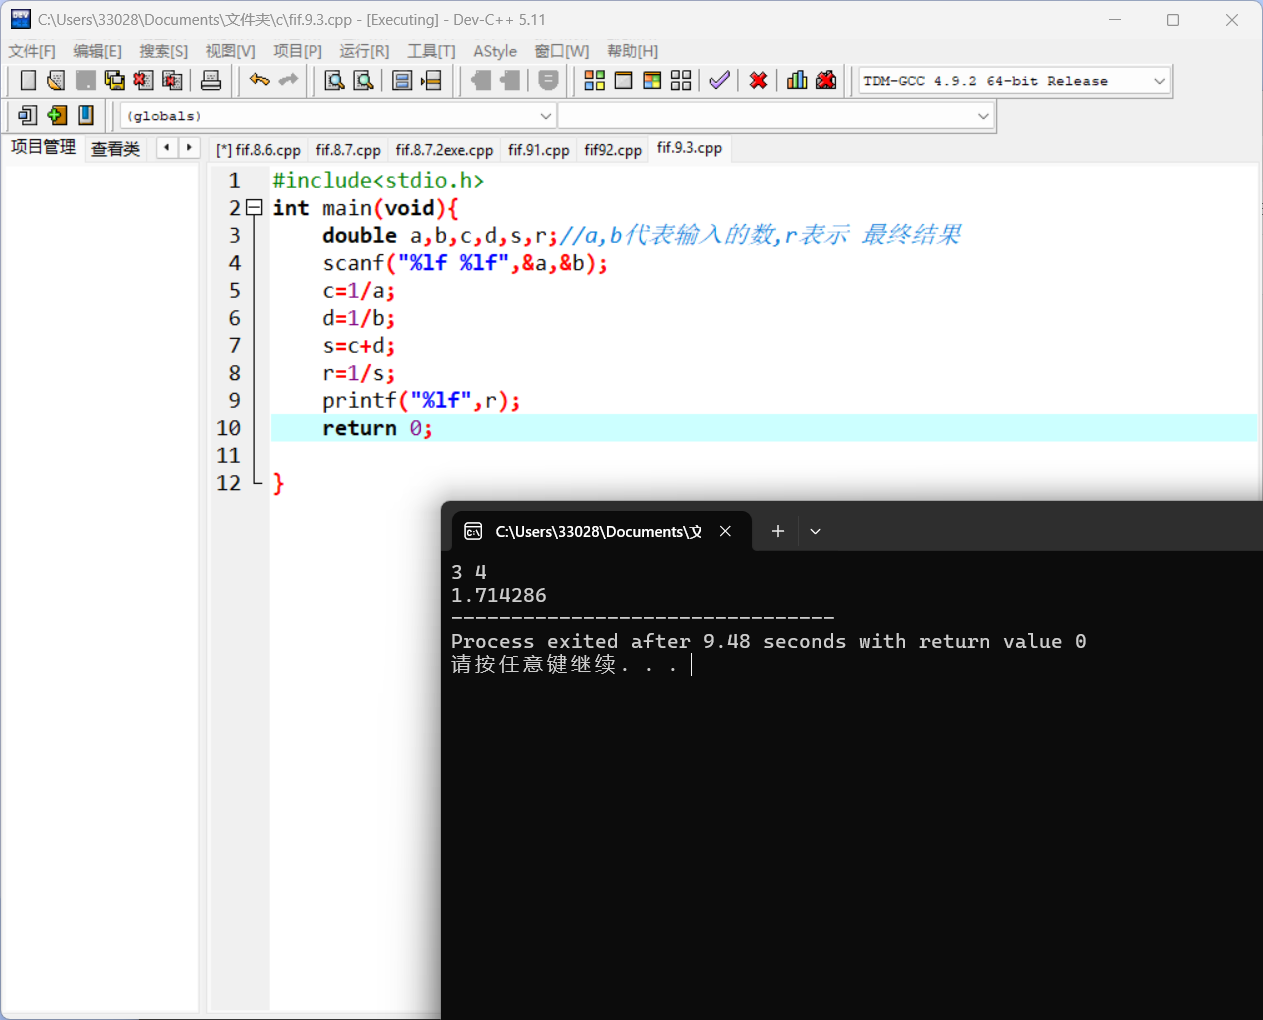Screen dimensions: 1263x1020
Task: Open the TDM-GCC 4.9.2 compiler dropdown
Action: [1159, 81]
